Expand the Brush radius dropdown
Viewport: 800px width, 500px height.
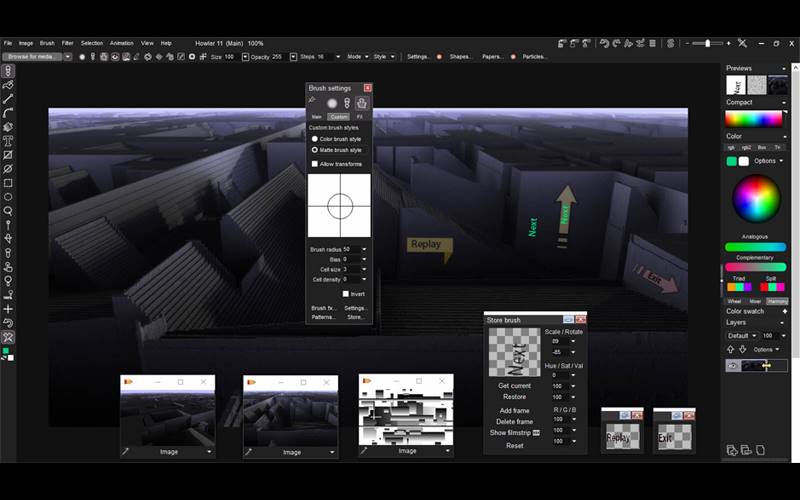coord(364,249)
